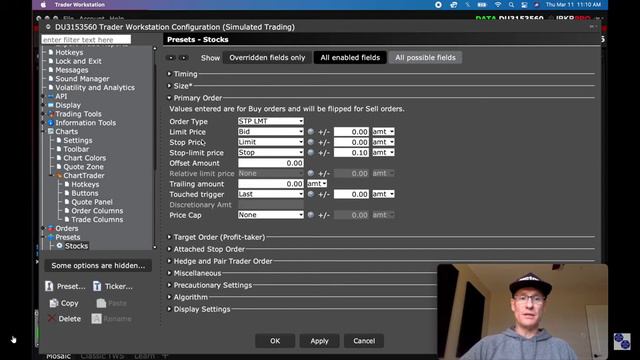Open the Price Cap None dropdown
Image resolution: width=640 pixels, height=360 pixels.
[x=271, y=215]
